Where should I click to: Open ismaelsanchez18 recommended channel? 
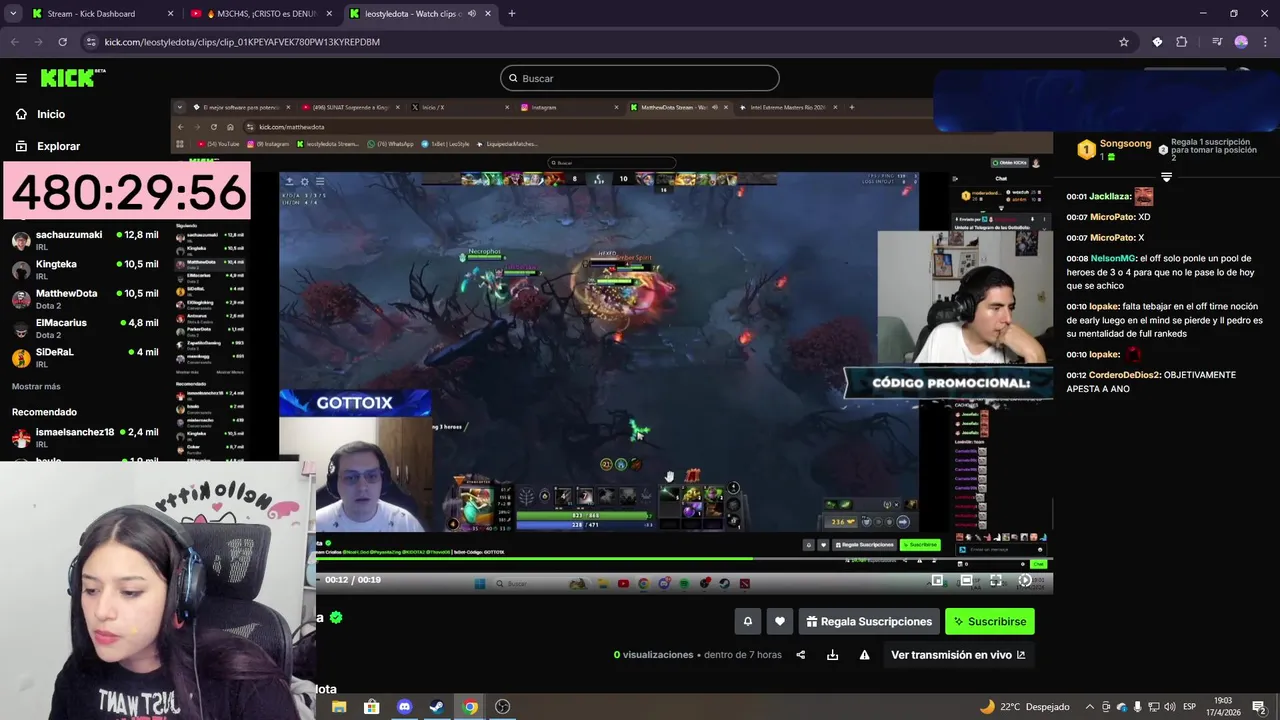pyautogui.click(x=85, y=438)
